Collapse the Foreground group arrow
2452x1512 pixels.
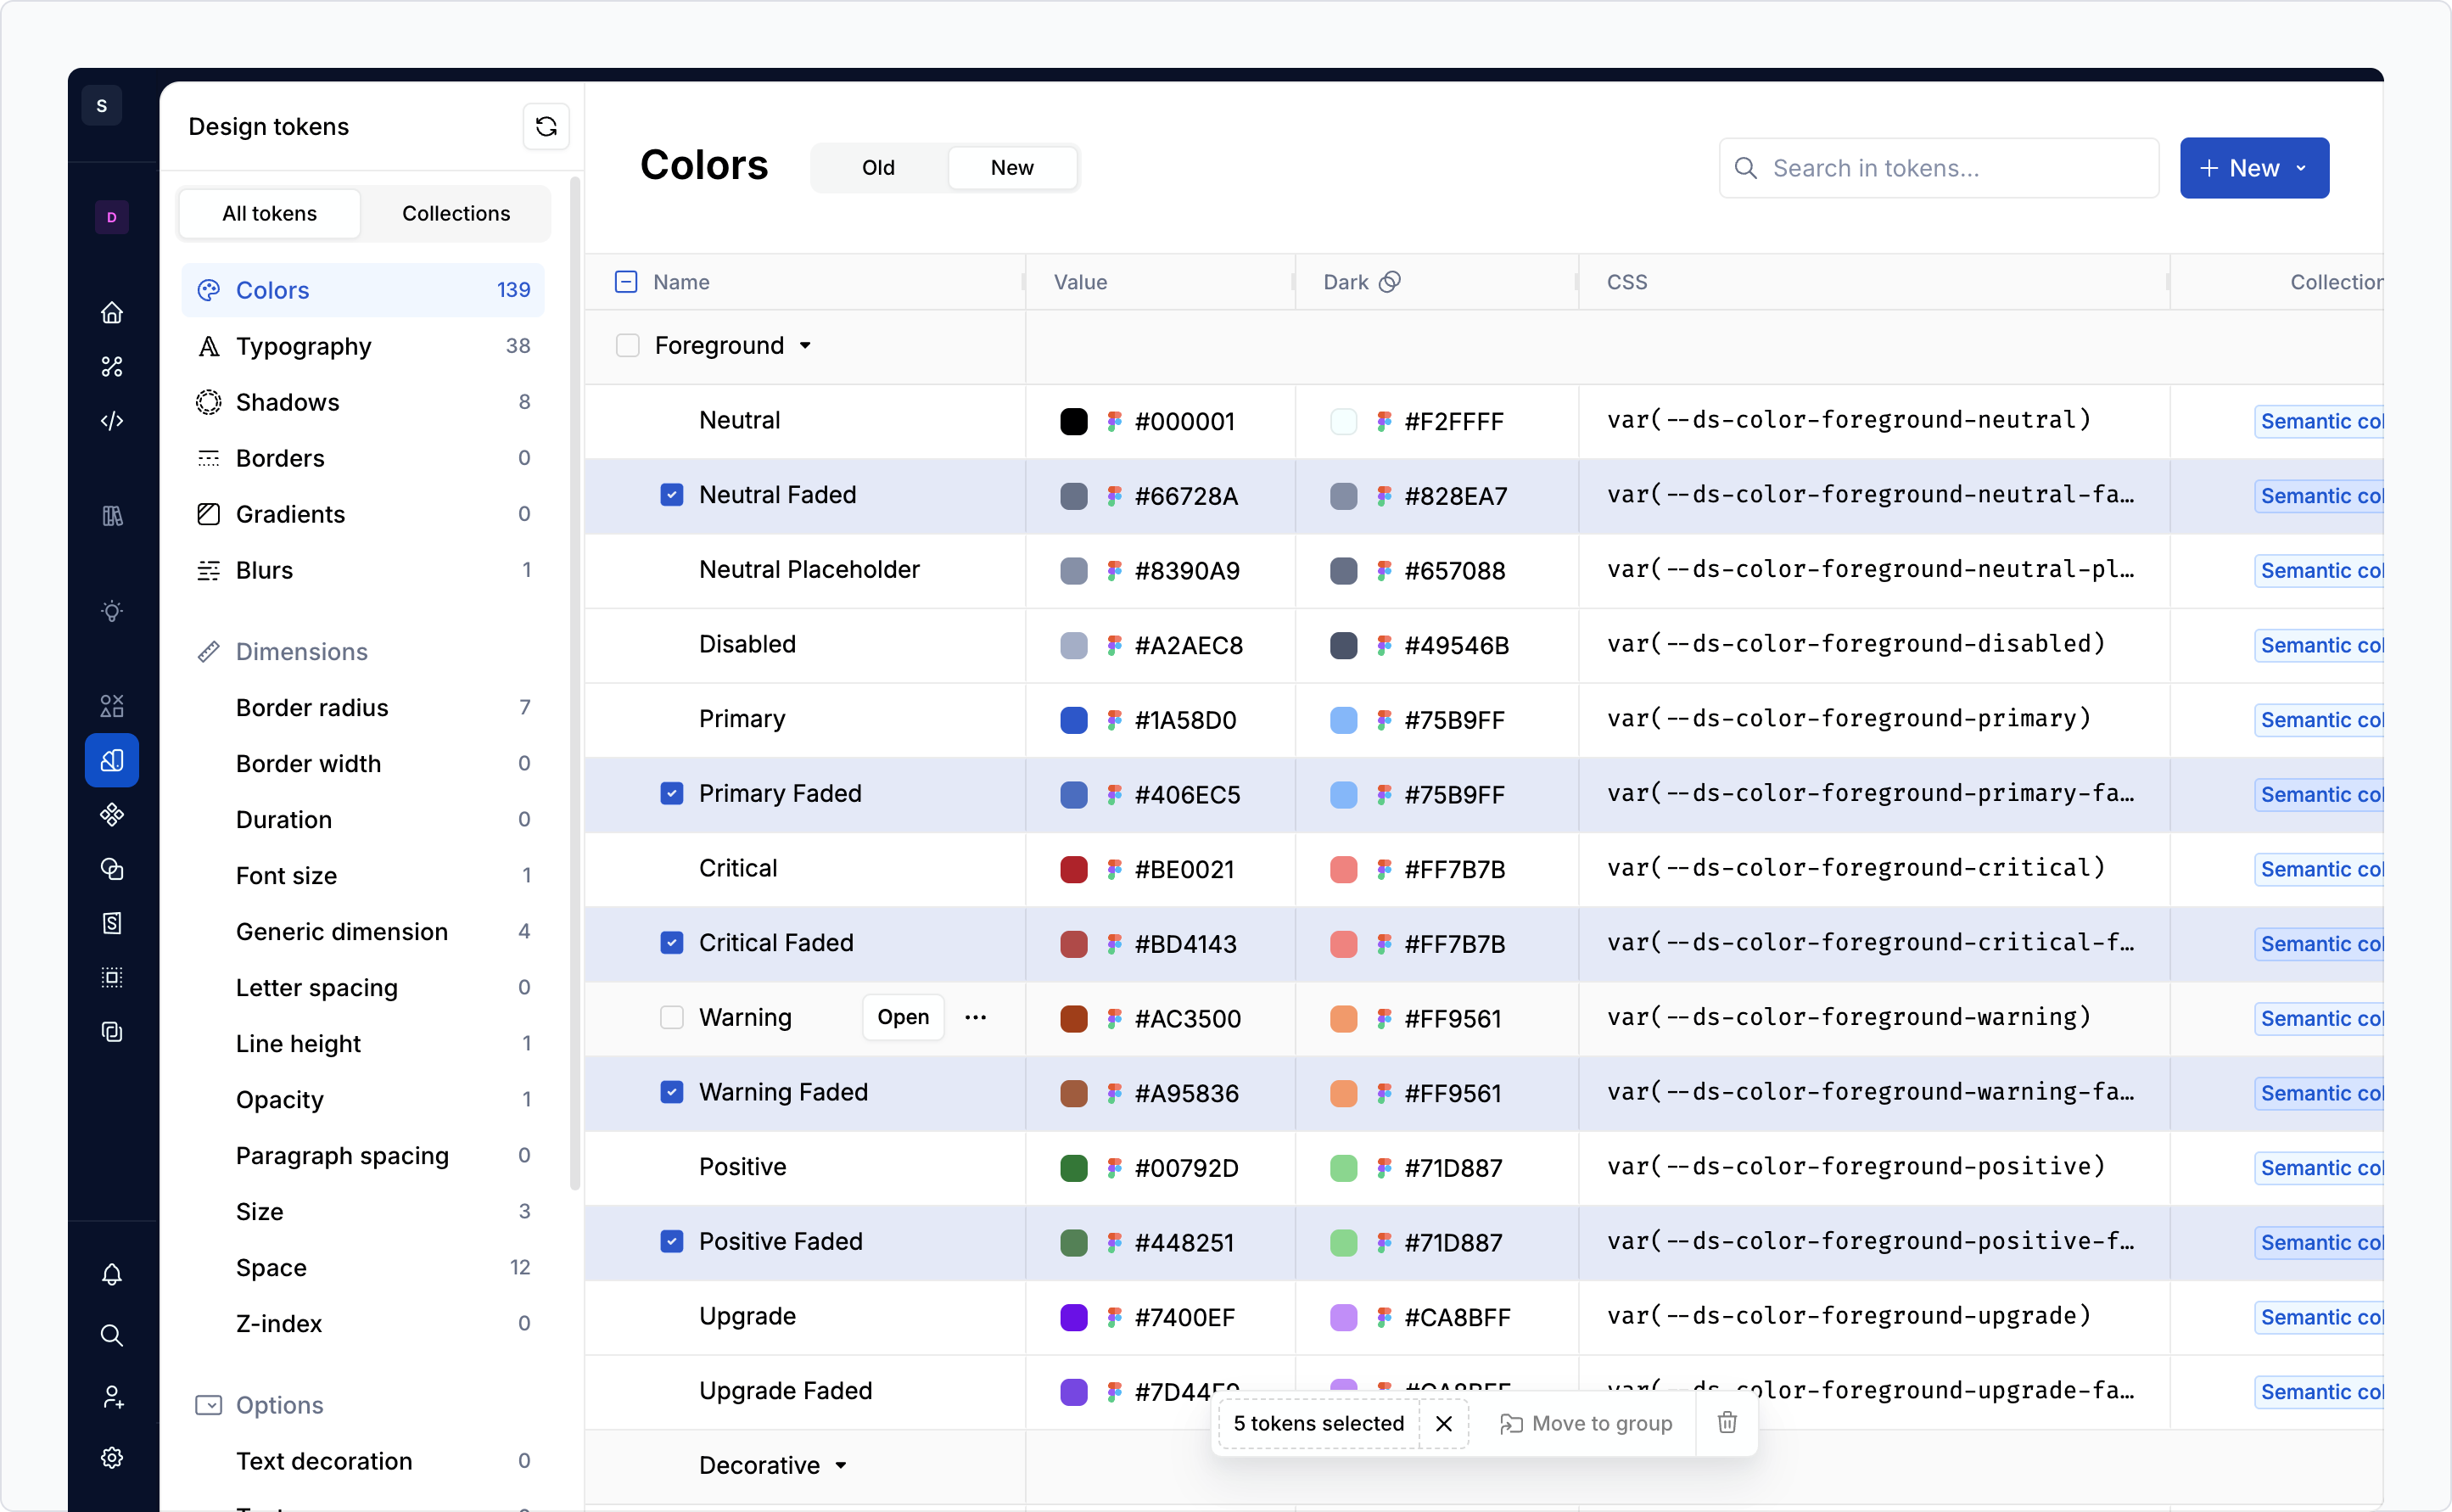point(805,346)
